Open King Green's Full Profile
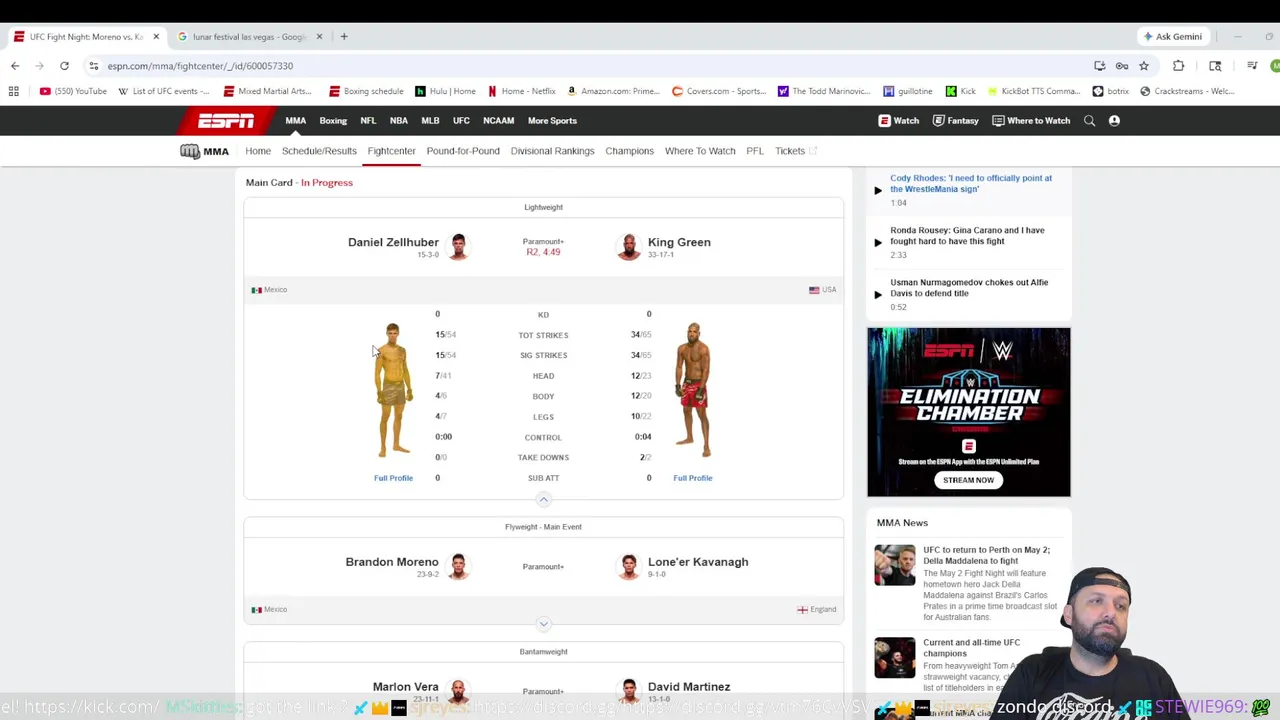This screenshot has height=720, width=1280. coord(692,478)
